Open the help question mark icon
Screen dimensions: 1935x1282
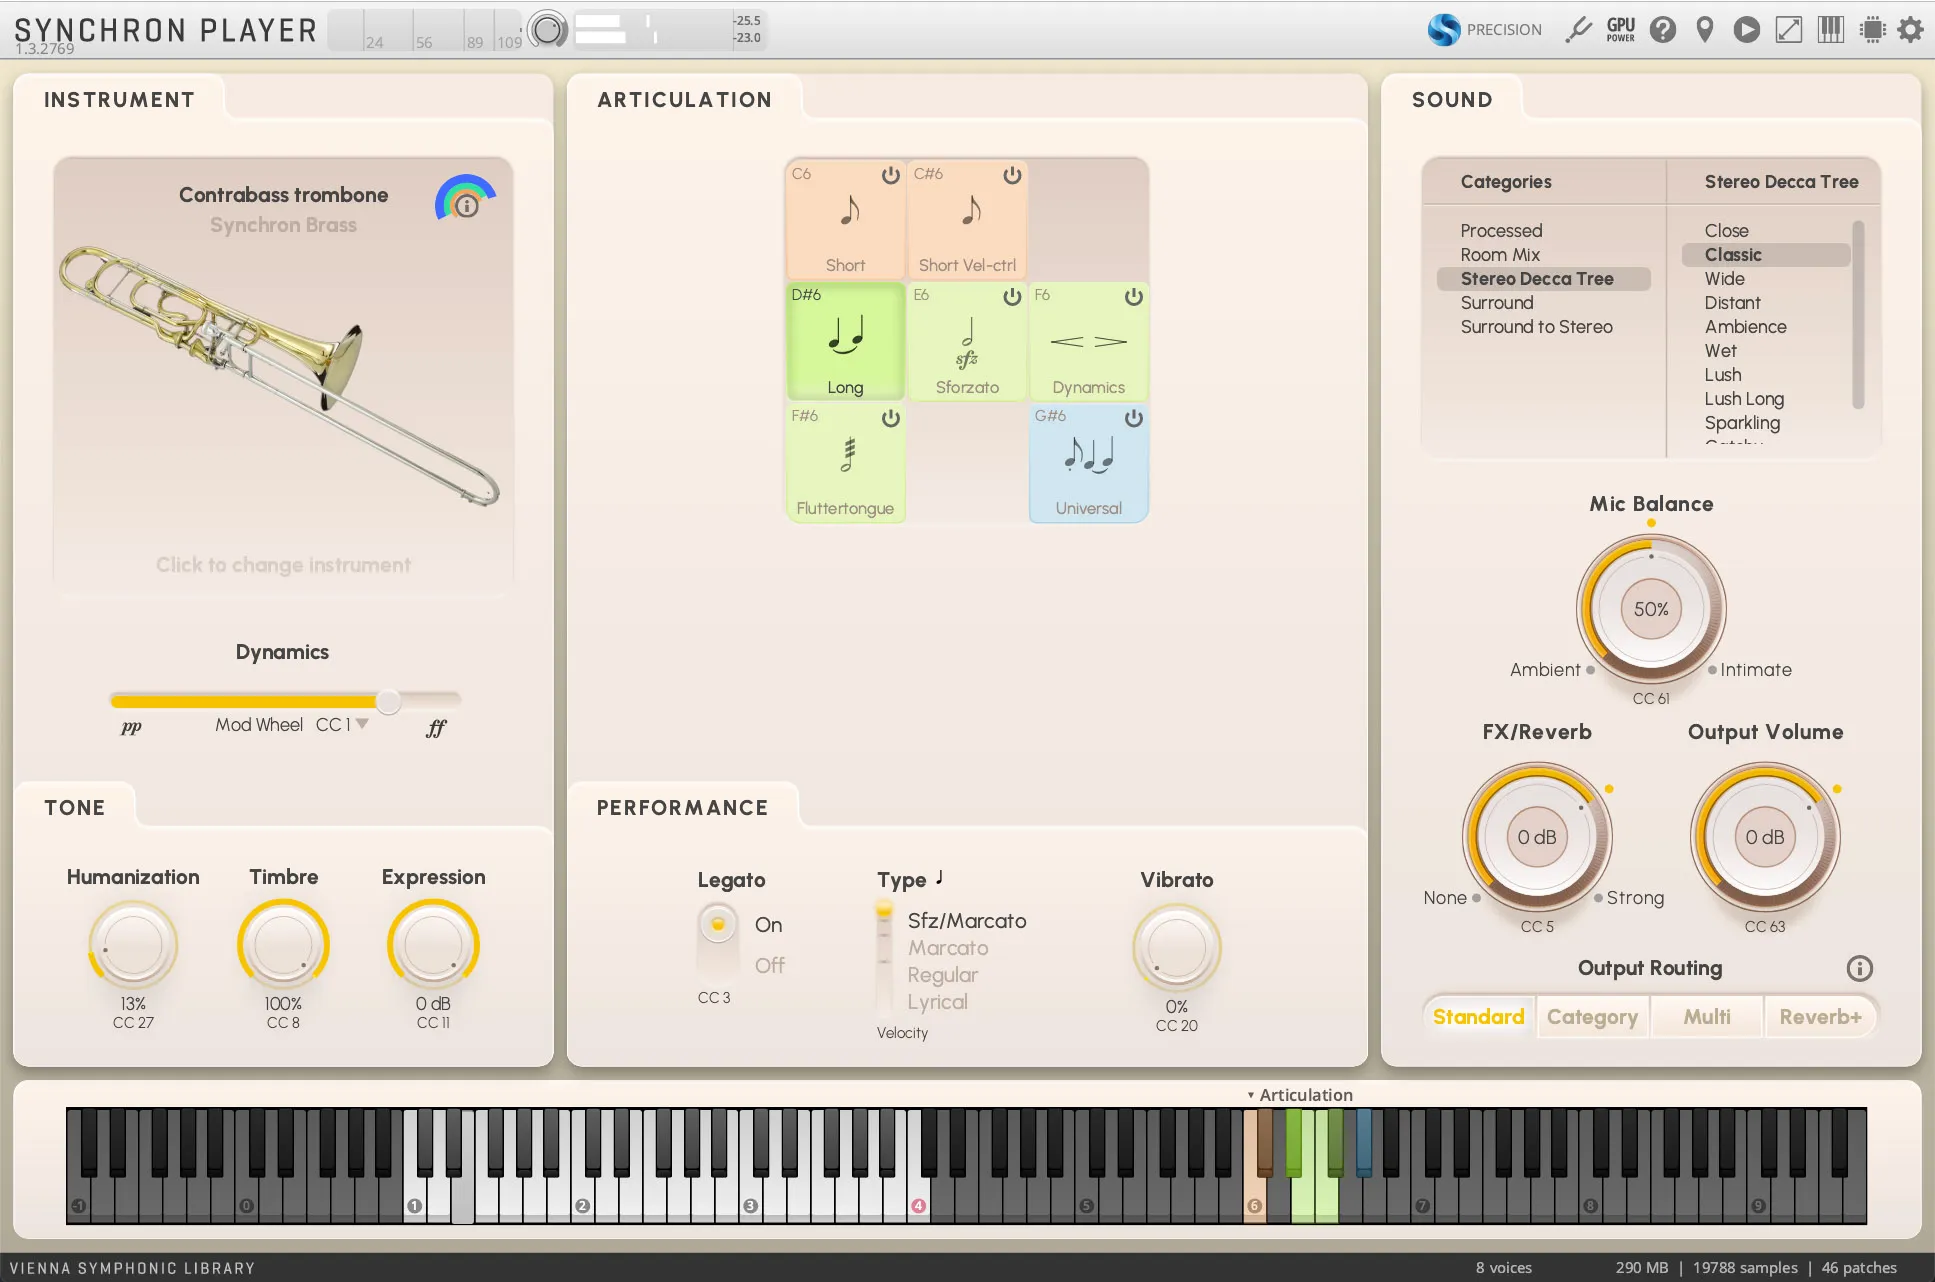click(1663, 30)
